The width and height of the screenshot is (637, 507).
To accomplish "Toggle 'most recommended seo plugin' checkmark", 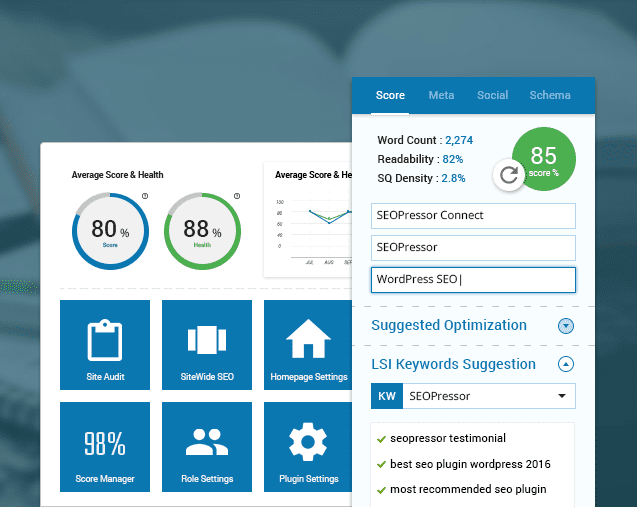I will click(380, 489).
